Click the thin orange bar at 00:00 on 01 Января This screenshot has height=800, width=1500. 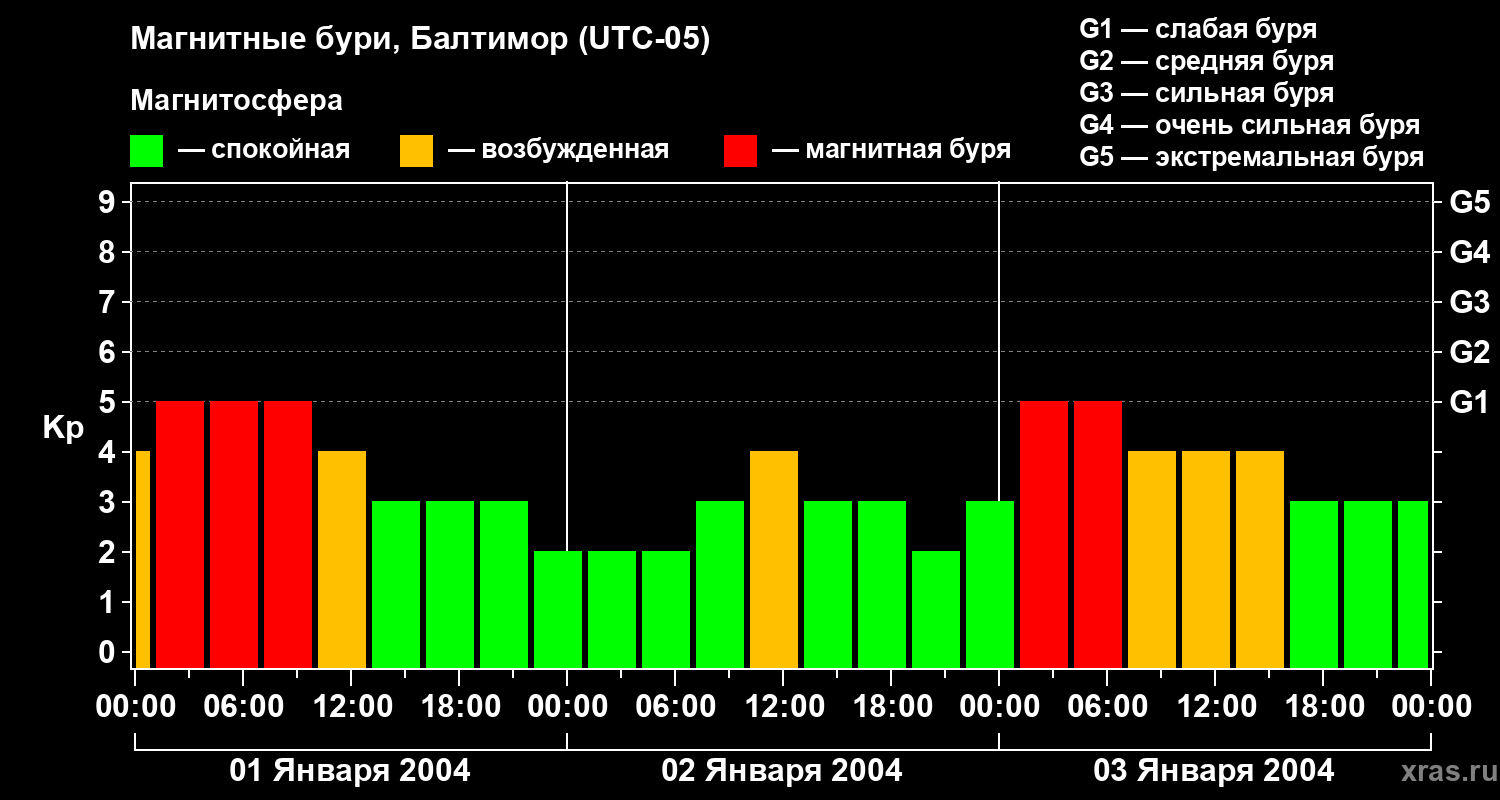pos(143,559)
